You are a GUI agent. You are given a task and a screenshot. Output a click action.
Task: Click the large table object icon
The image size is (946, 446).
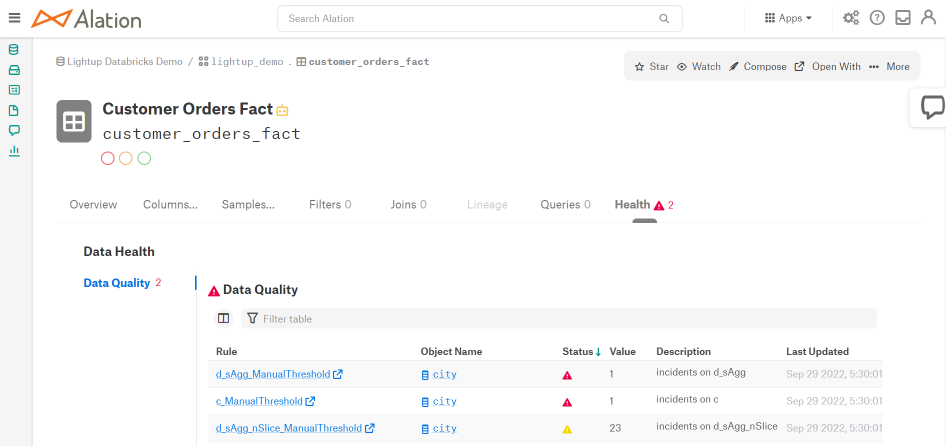74,121
